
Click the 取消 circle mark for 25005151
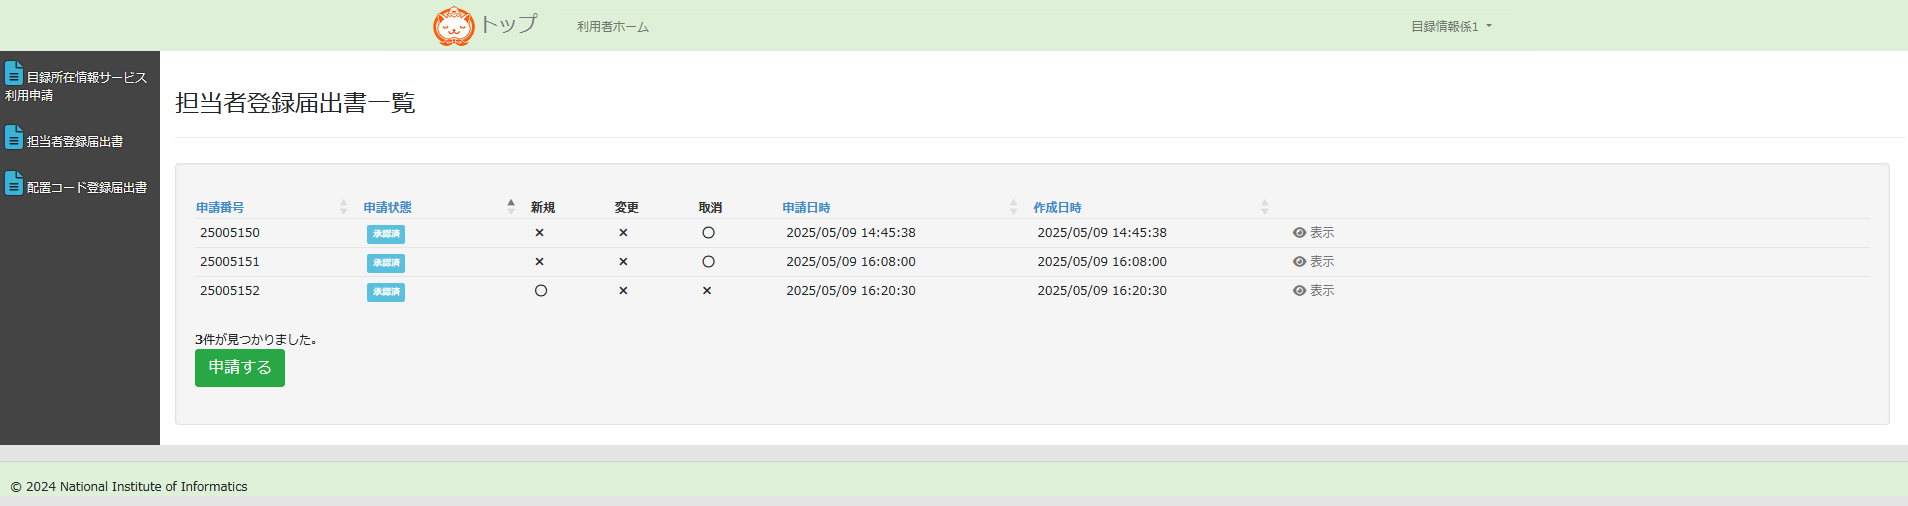point(708,261)
